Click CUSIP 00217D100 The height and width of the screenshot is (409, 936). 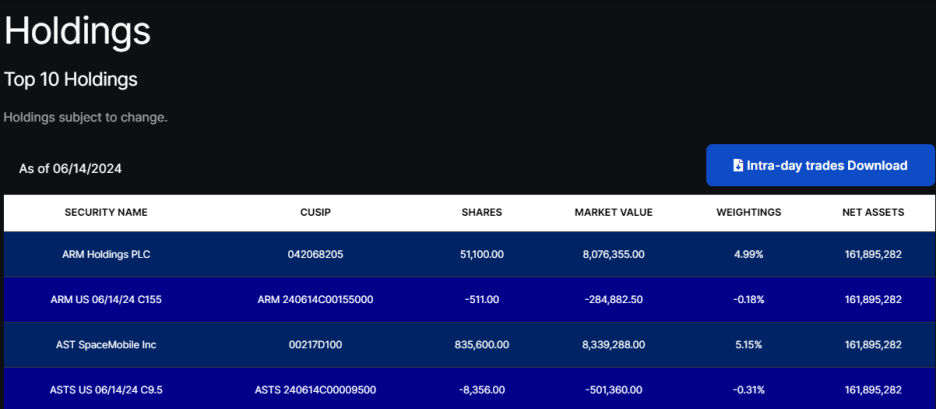tap(315, 345)
